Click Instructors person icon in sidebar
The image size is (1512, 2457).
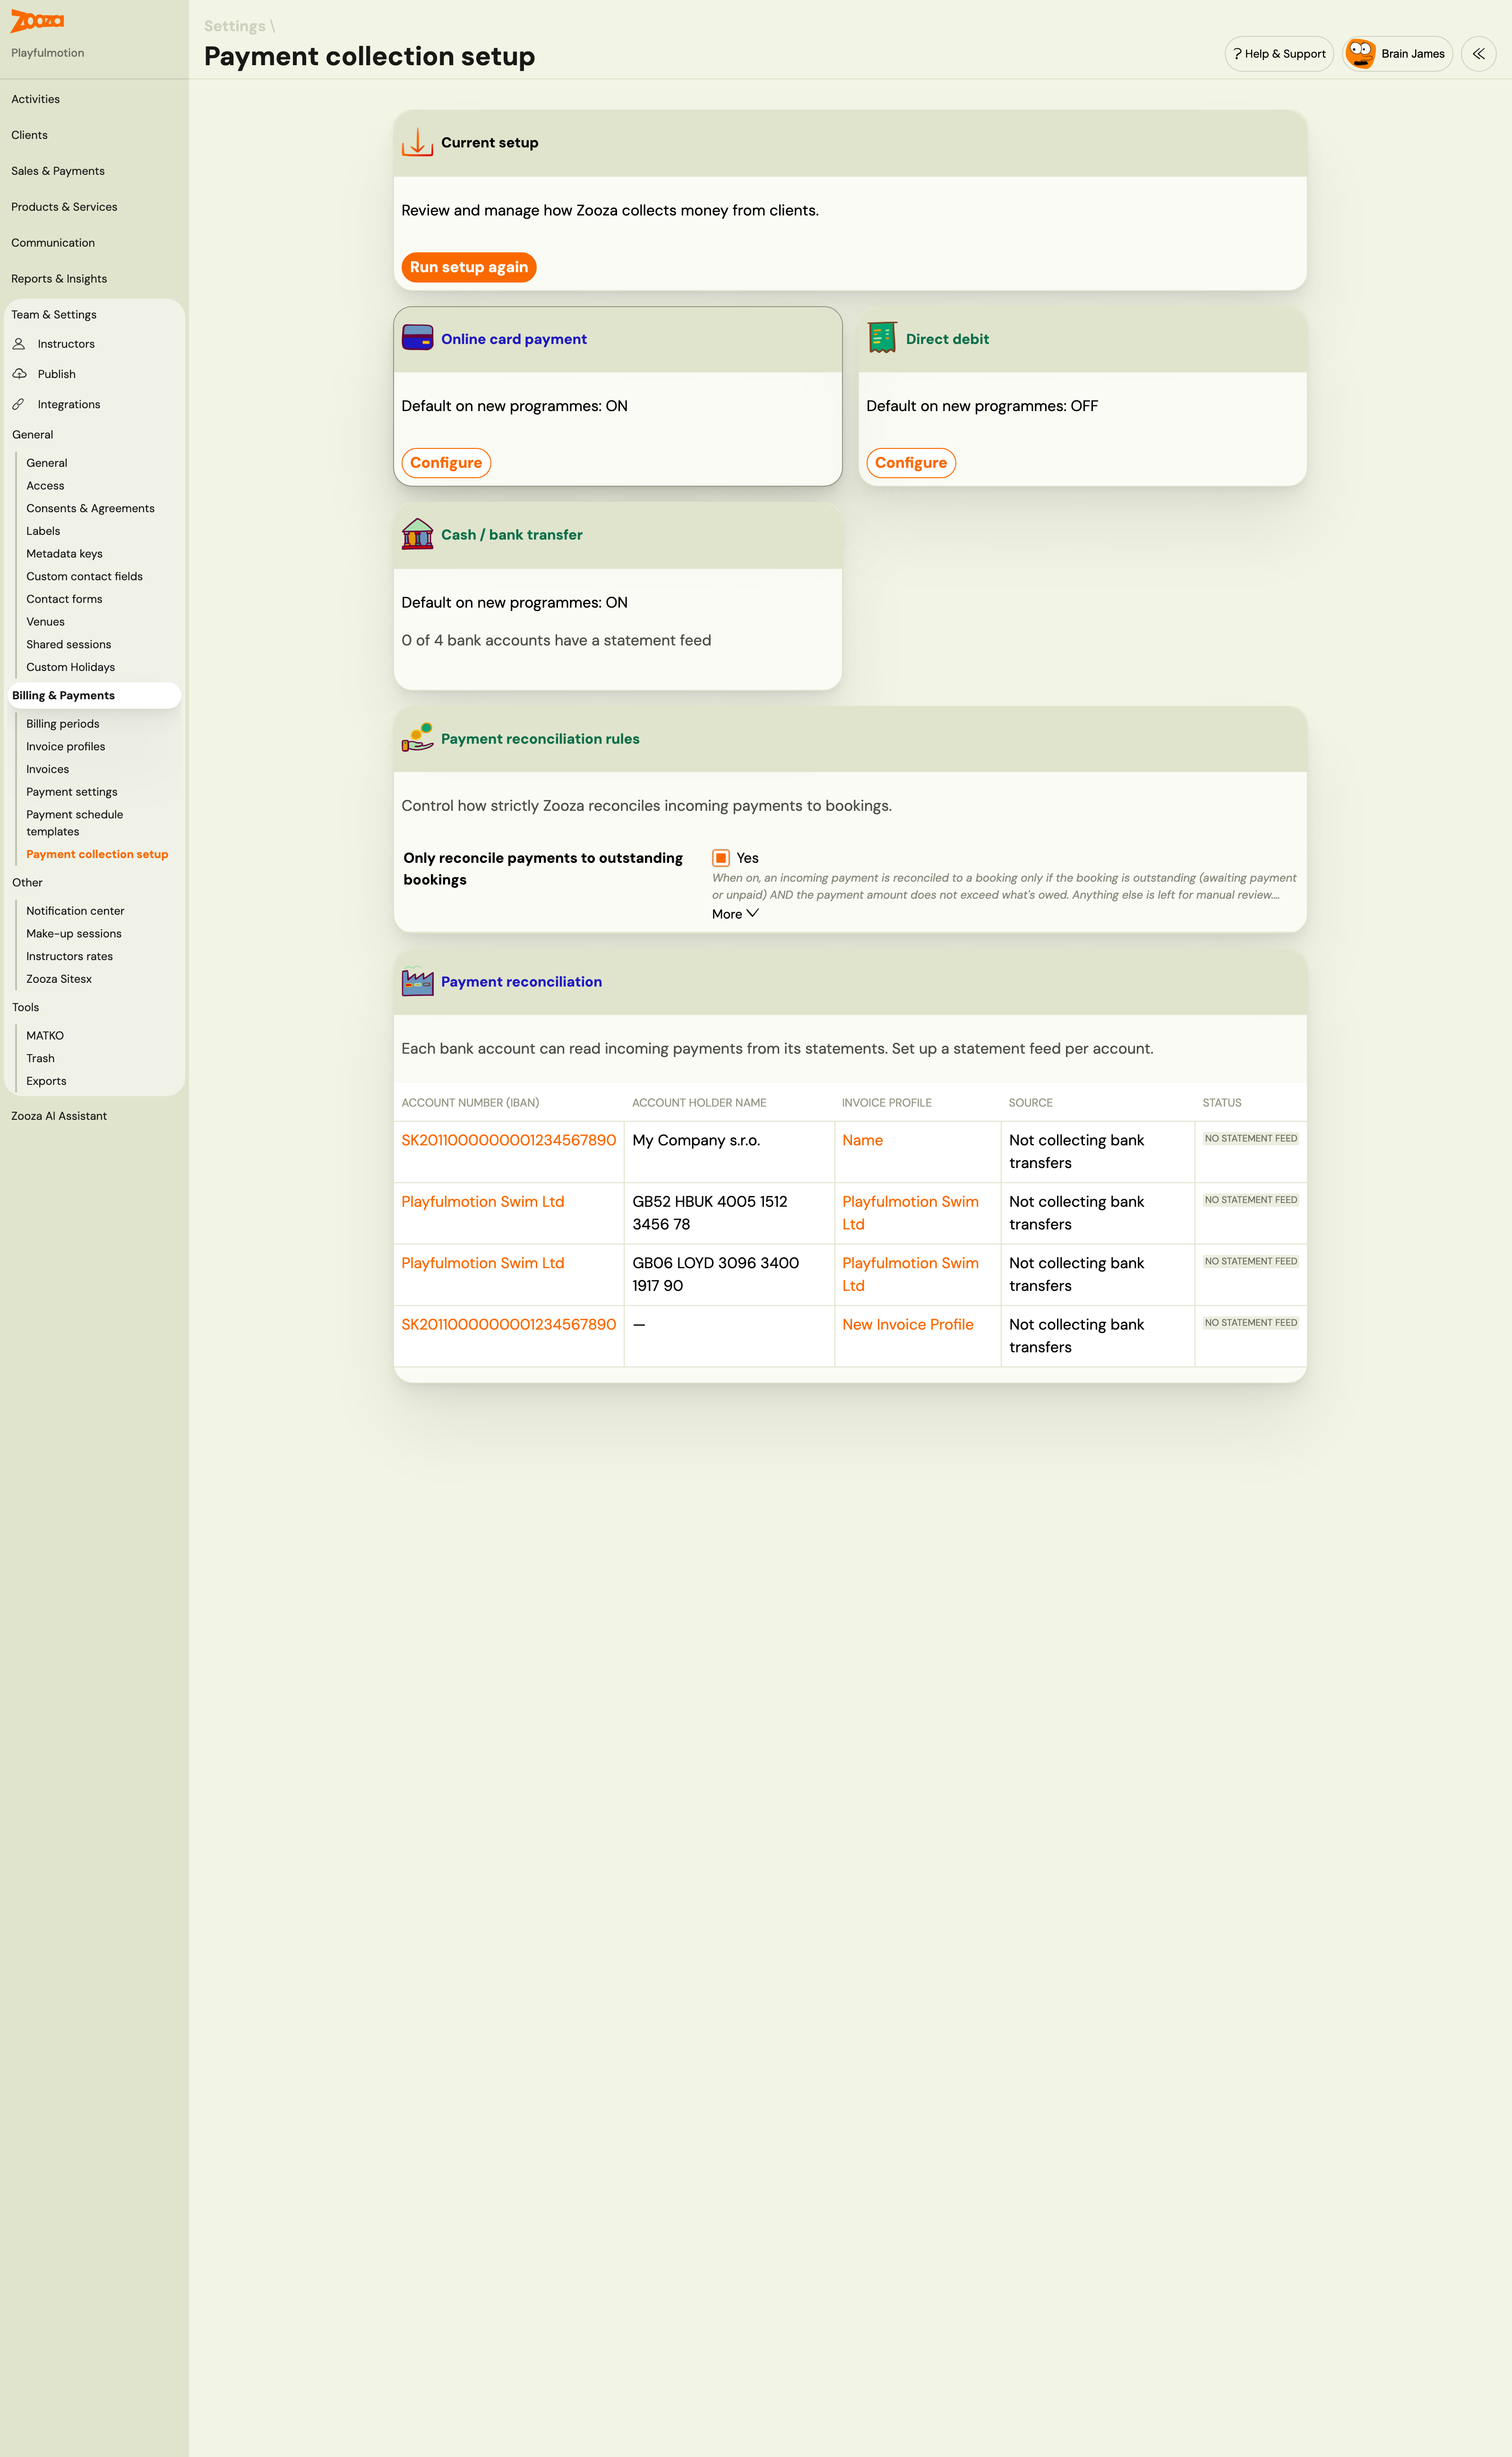(x=19, y=344)
